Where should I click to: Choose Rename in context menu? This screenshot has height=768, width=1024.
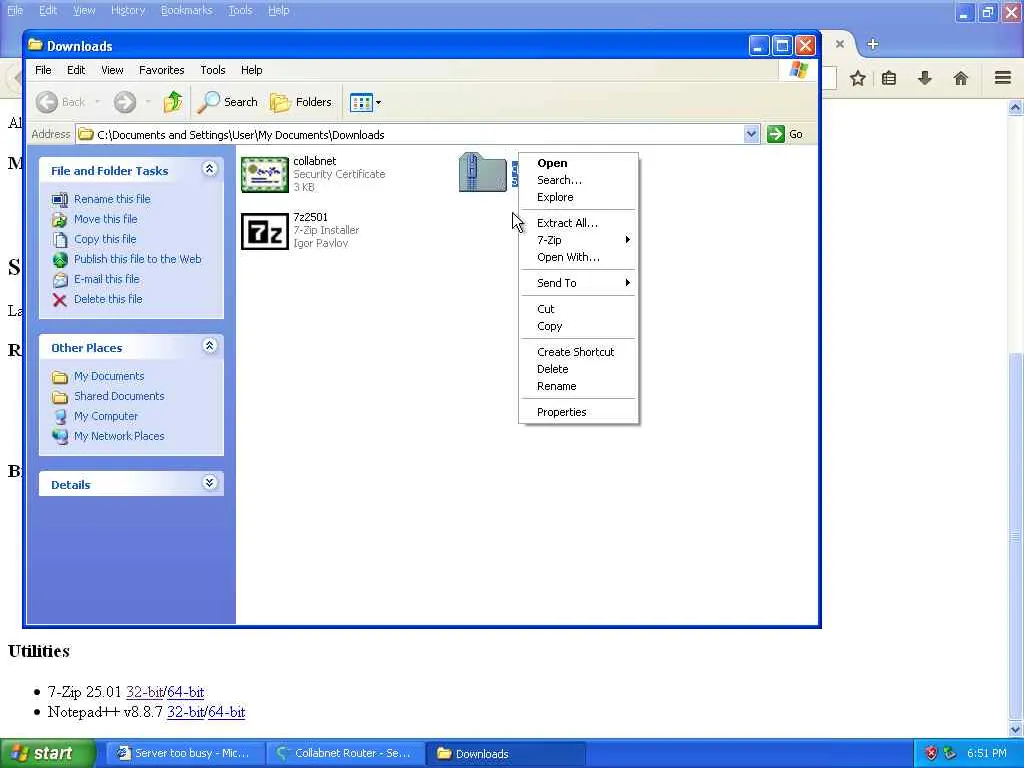tap(578, 386)
